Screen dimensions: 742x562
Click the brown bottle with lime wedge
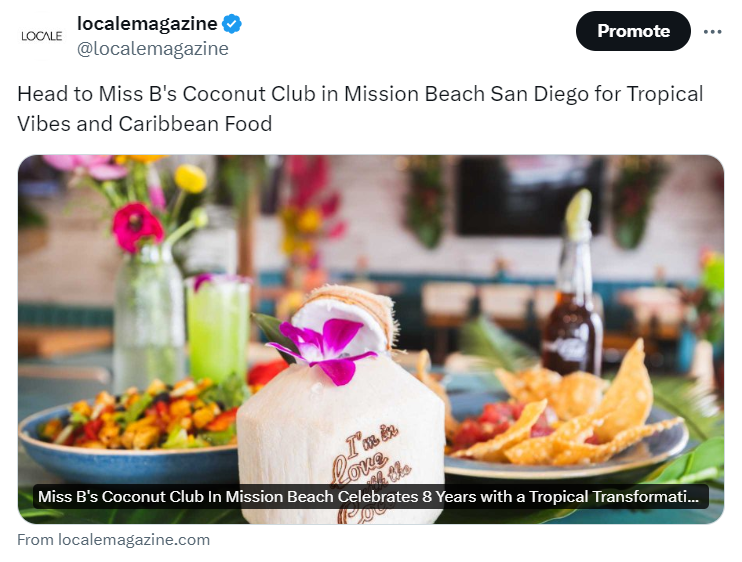(x=574, y=284)
